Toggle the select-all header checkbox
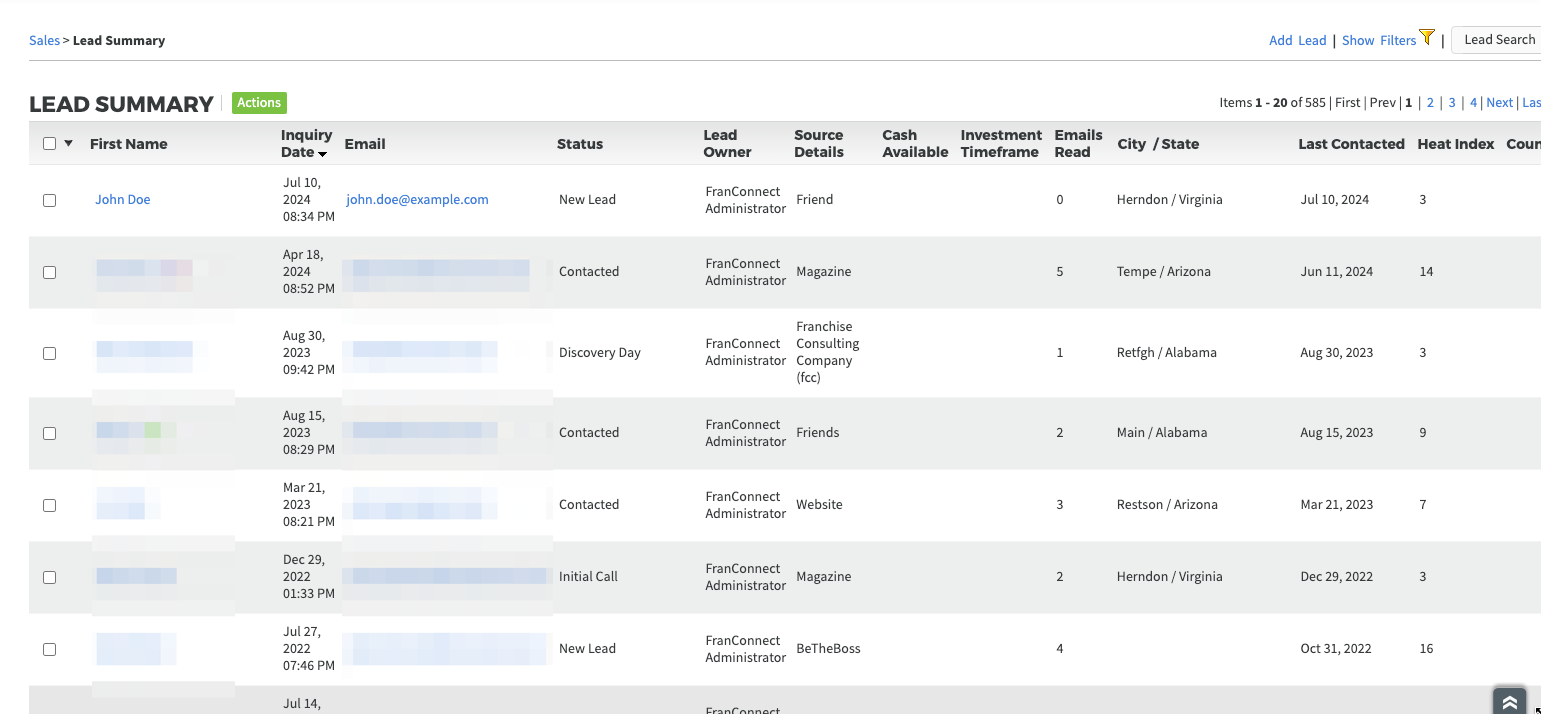The height and width of the screenshot is (714, 1541). click(x=49, y=144)
